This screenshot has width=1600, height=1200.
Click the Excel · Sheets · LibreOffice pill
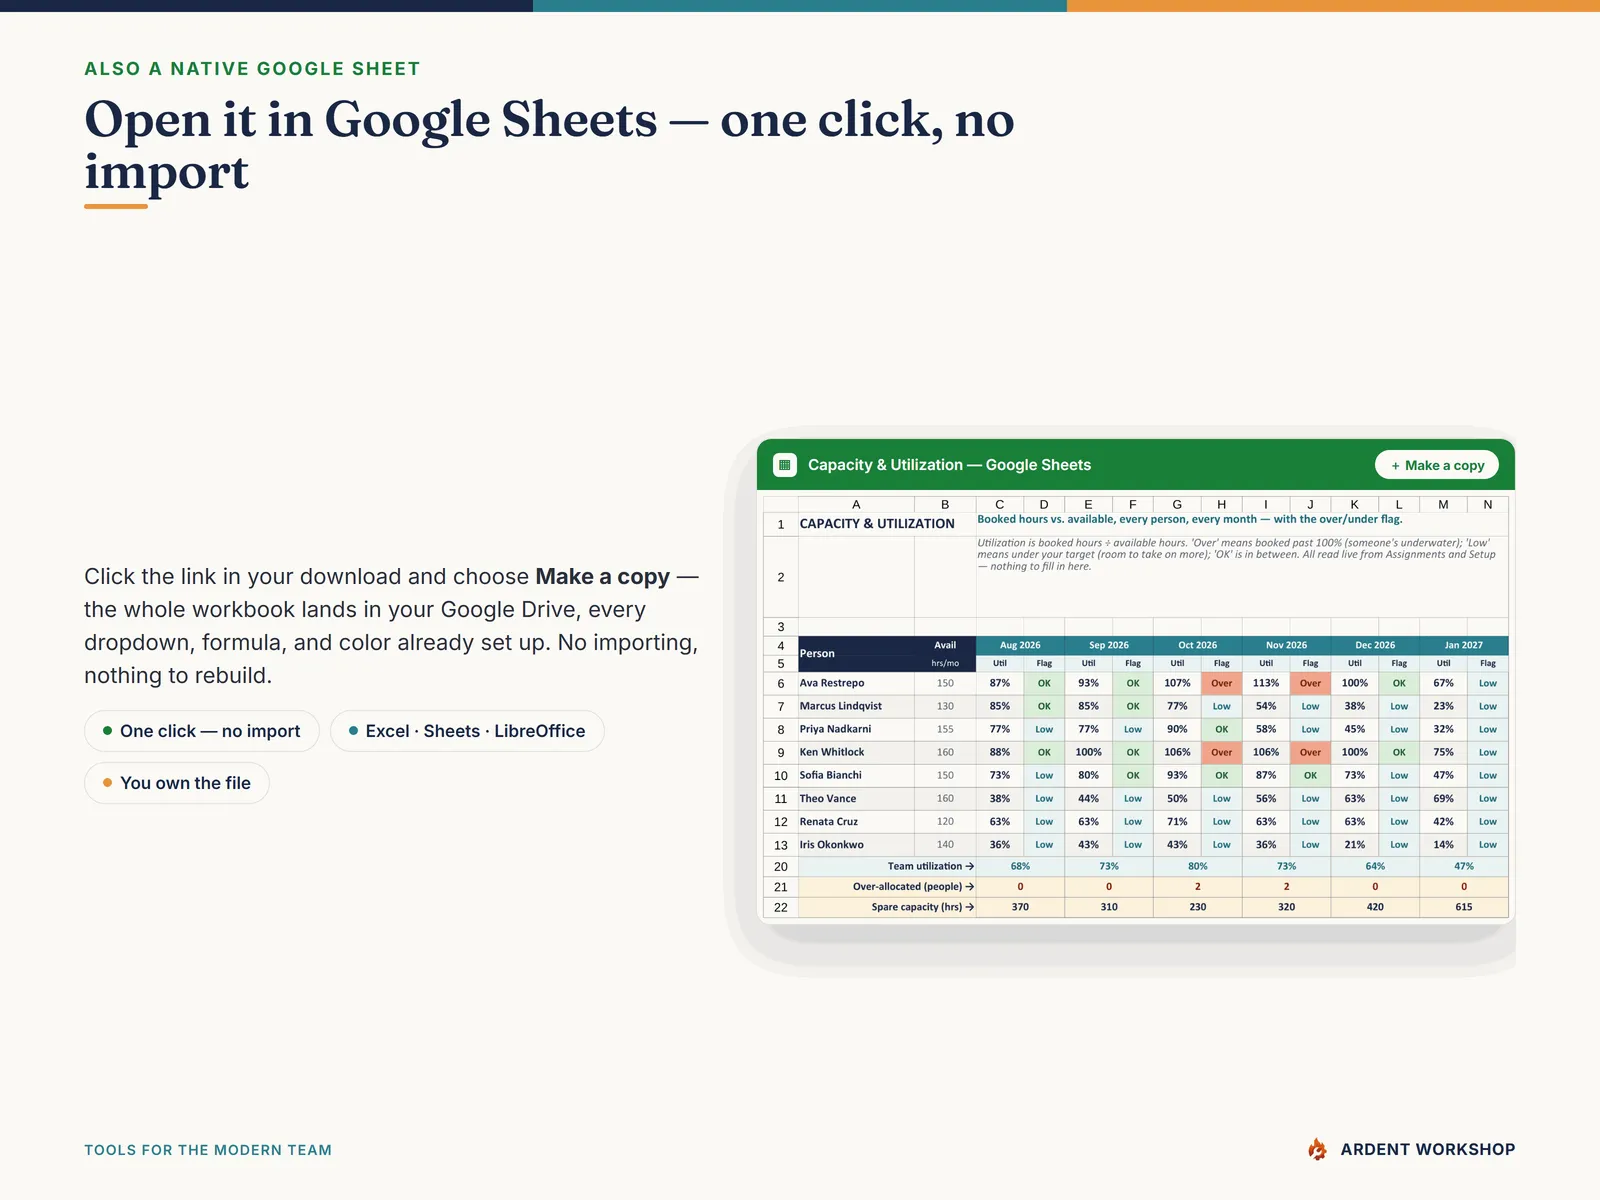pyautogui.click(x=467, y=731)
